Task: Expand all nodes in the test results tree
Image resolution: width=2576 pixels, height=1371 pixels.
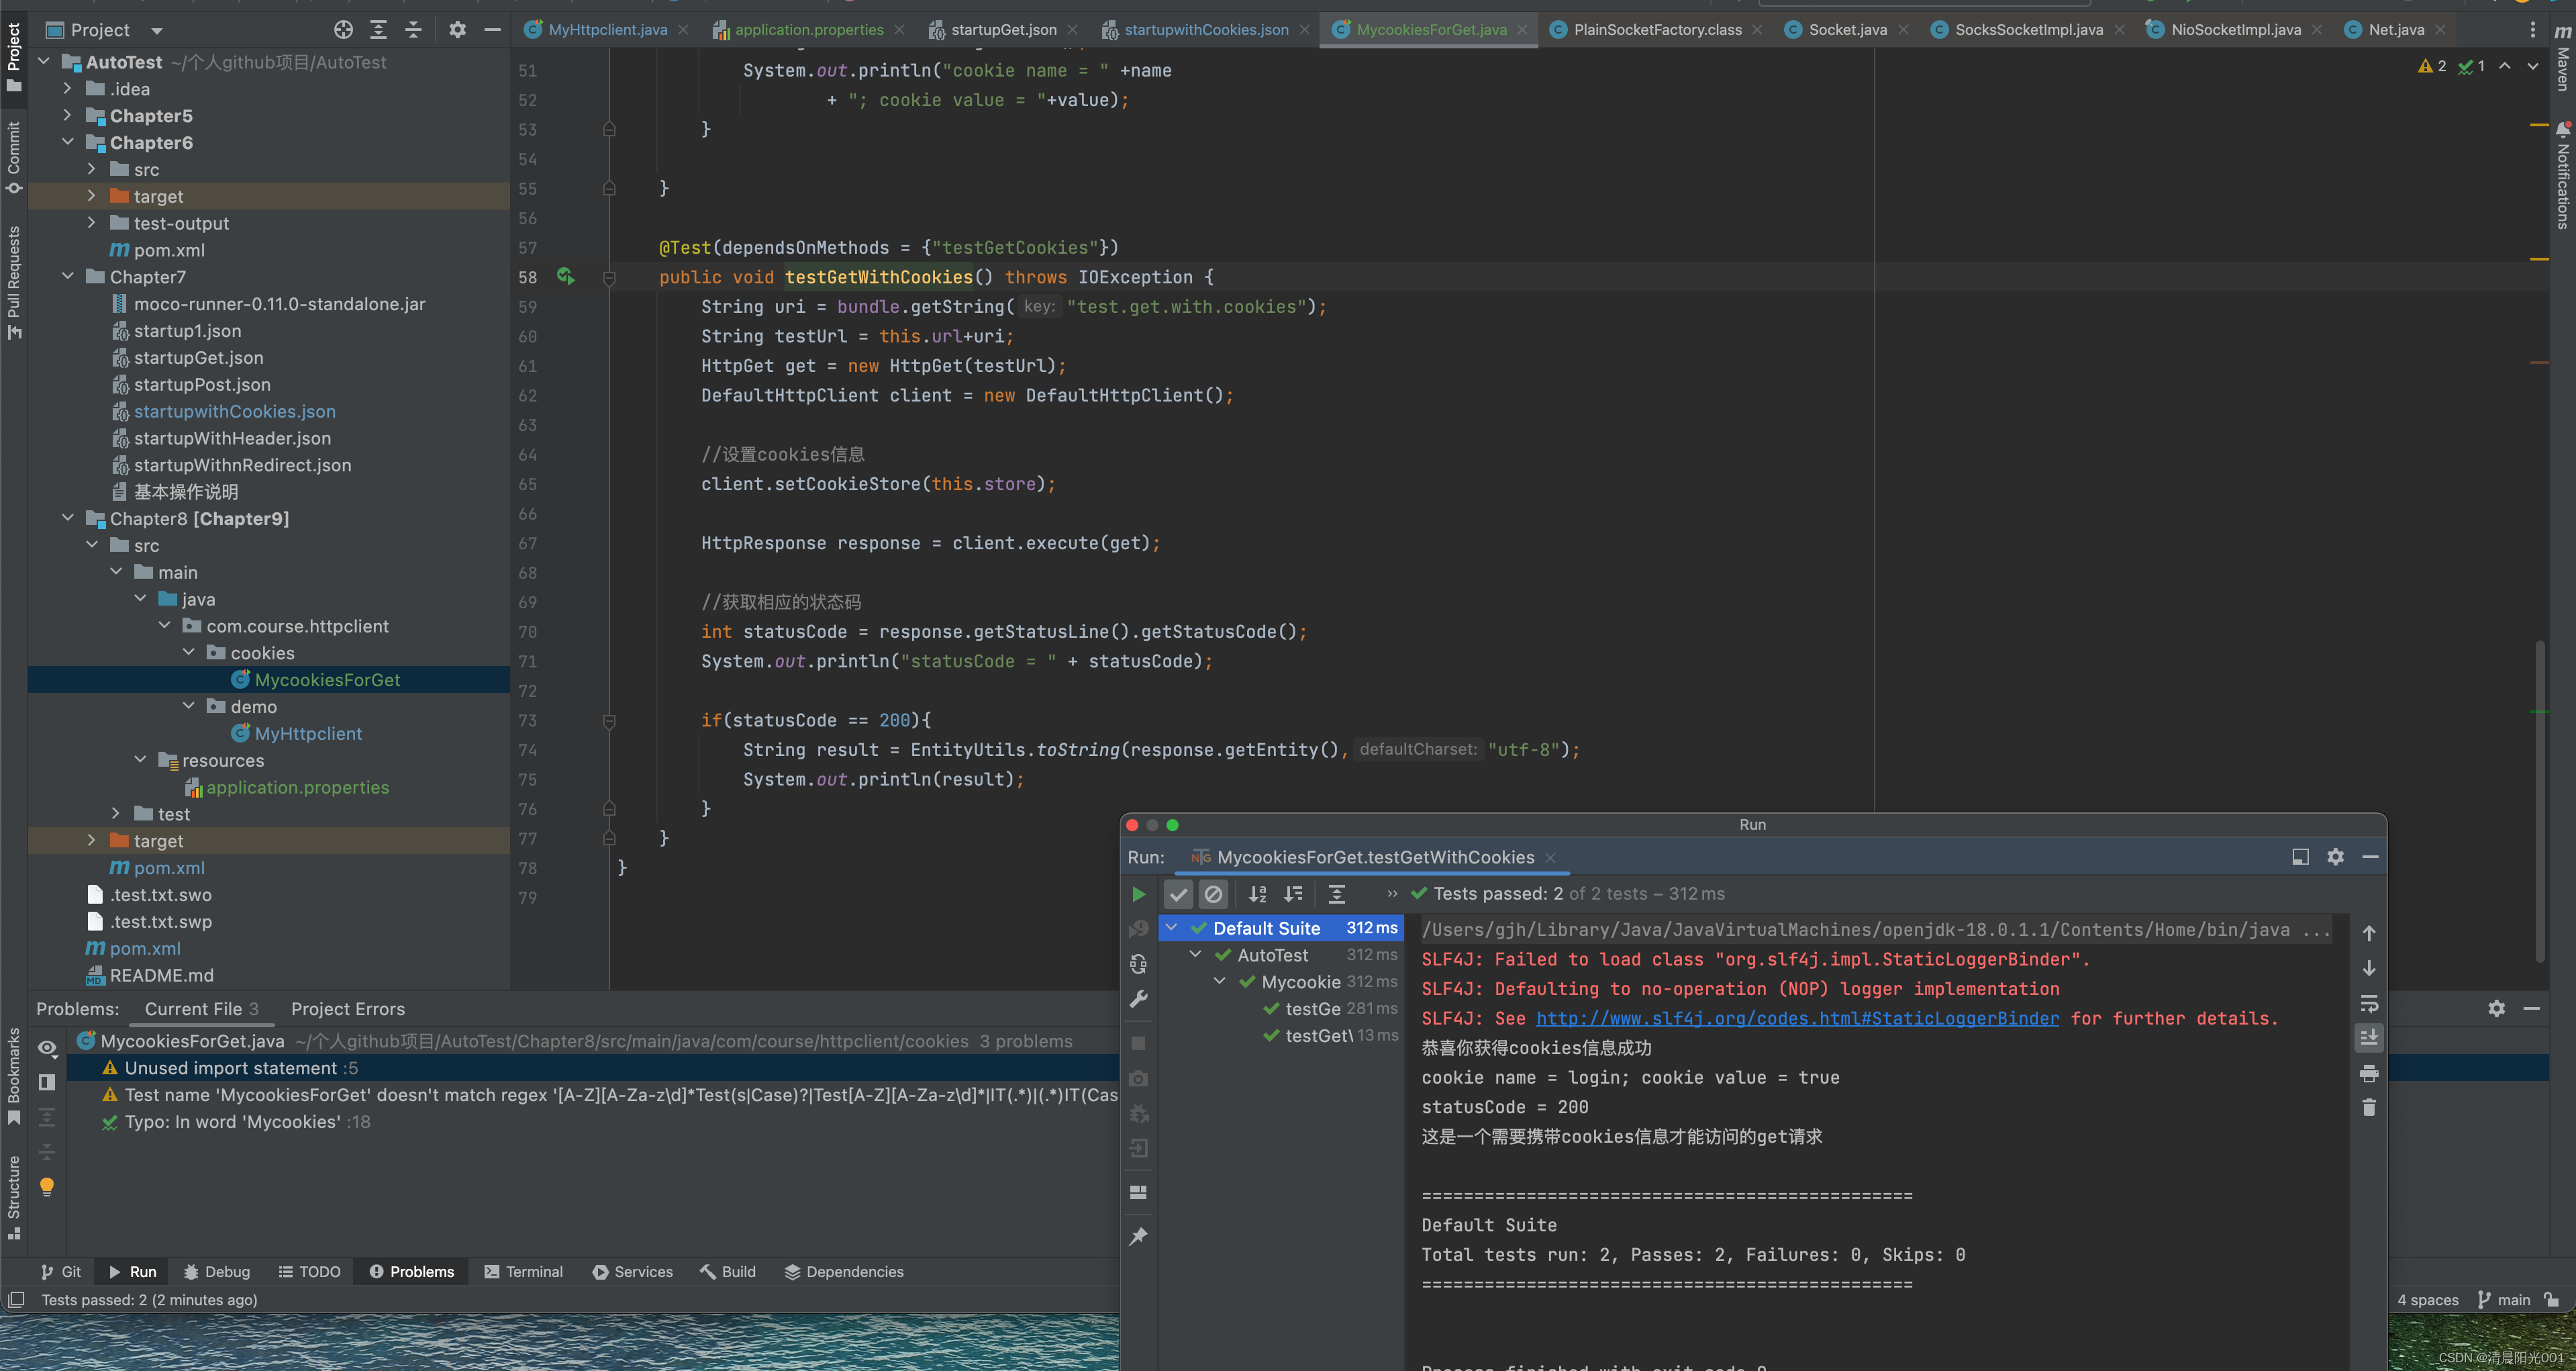Action: (x=1337, y=894)
